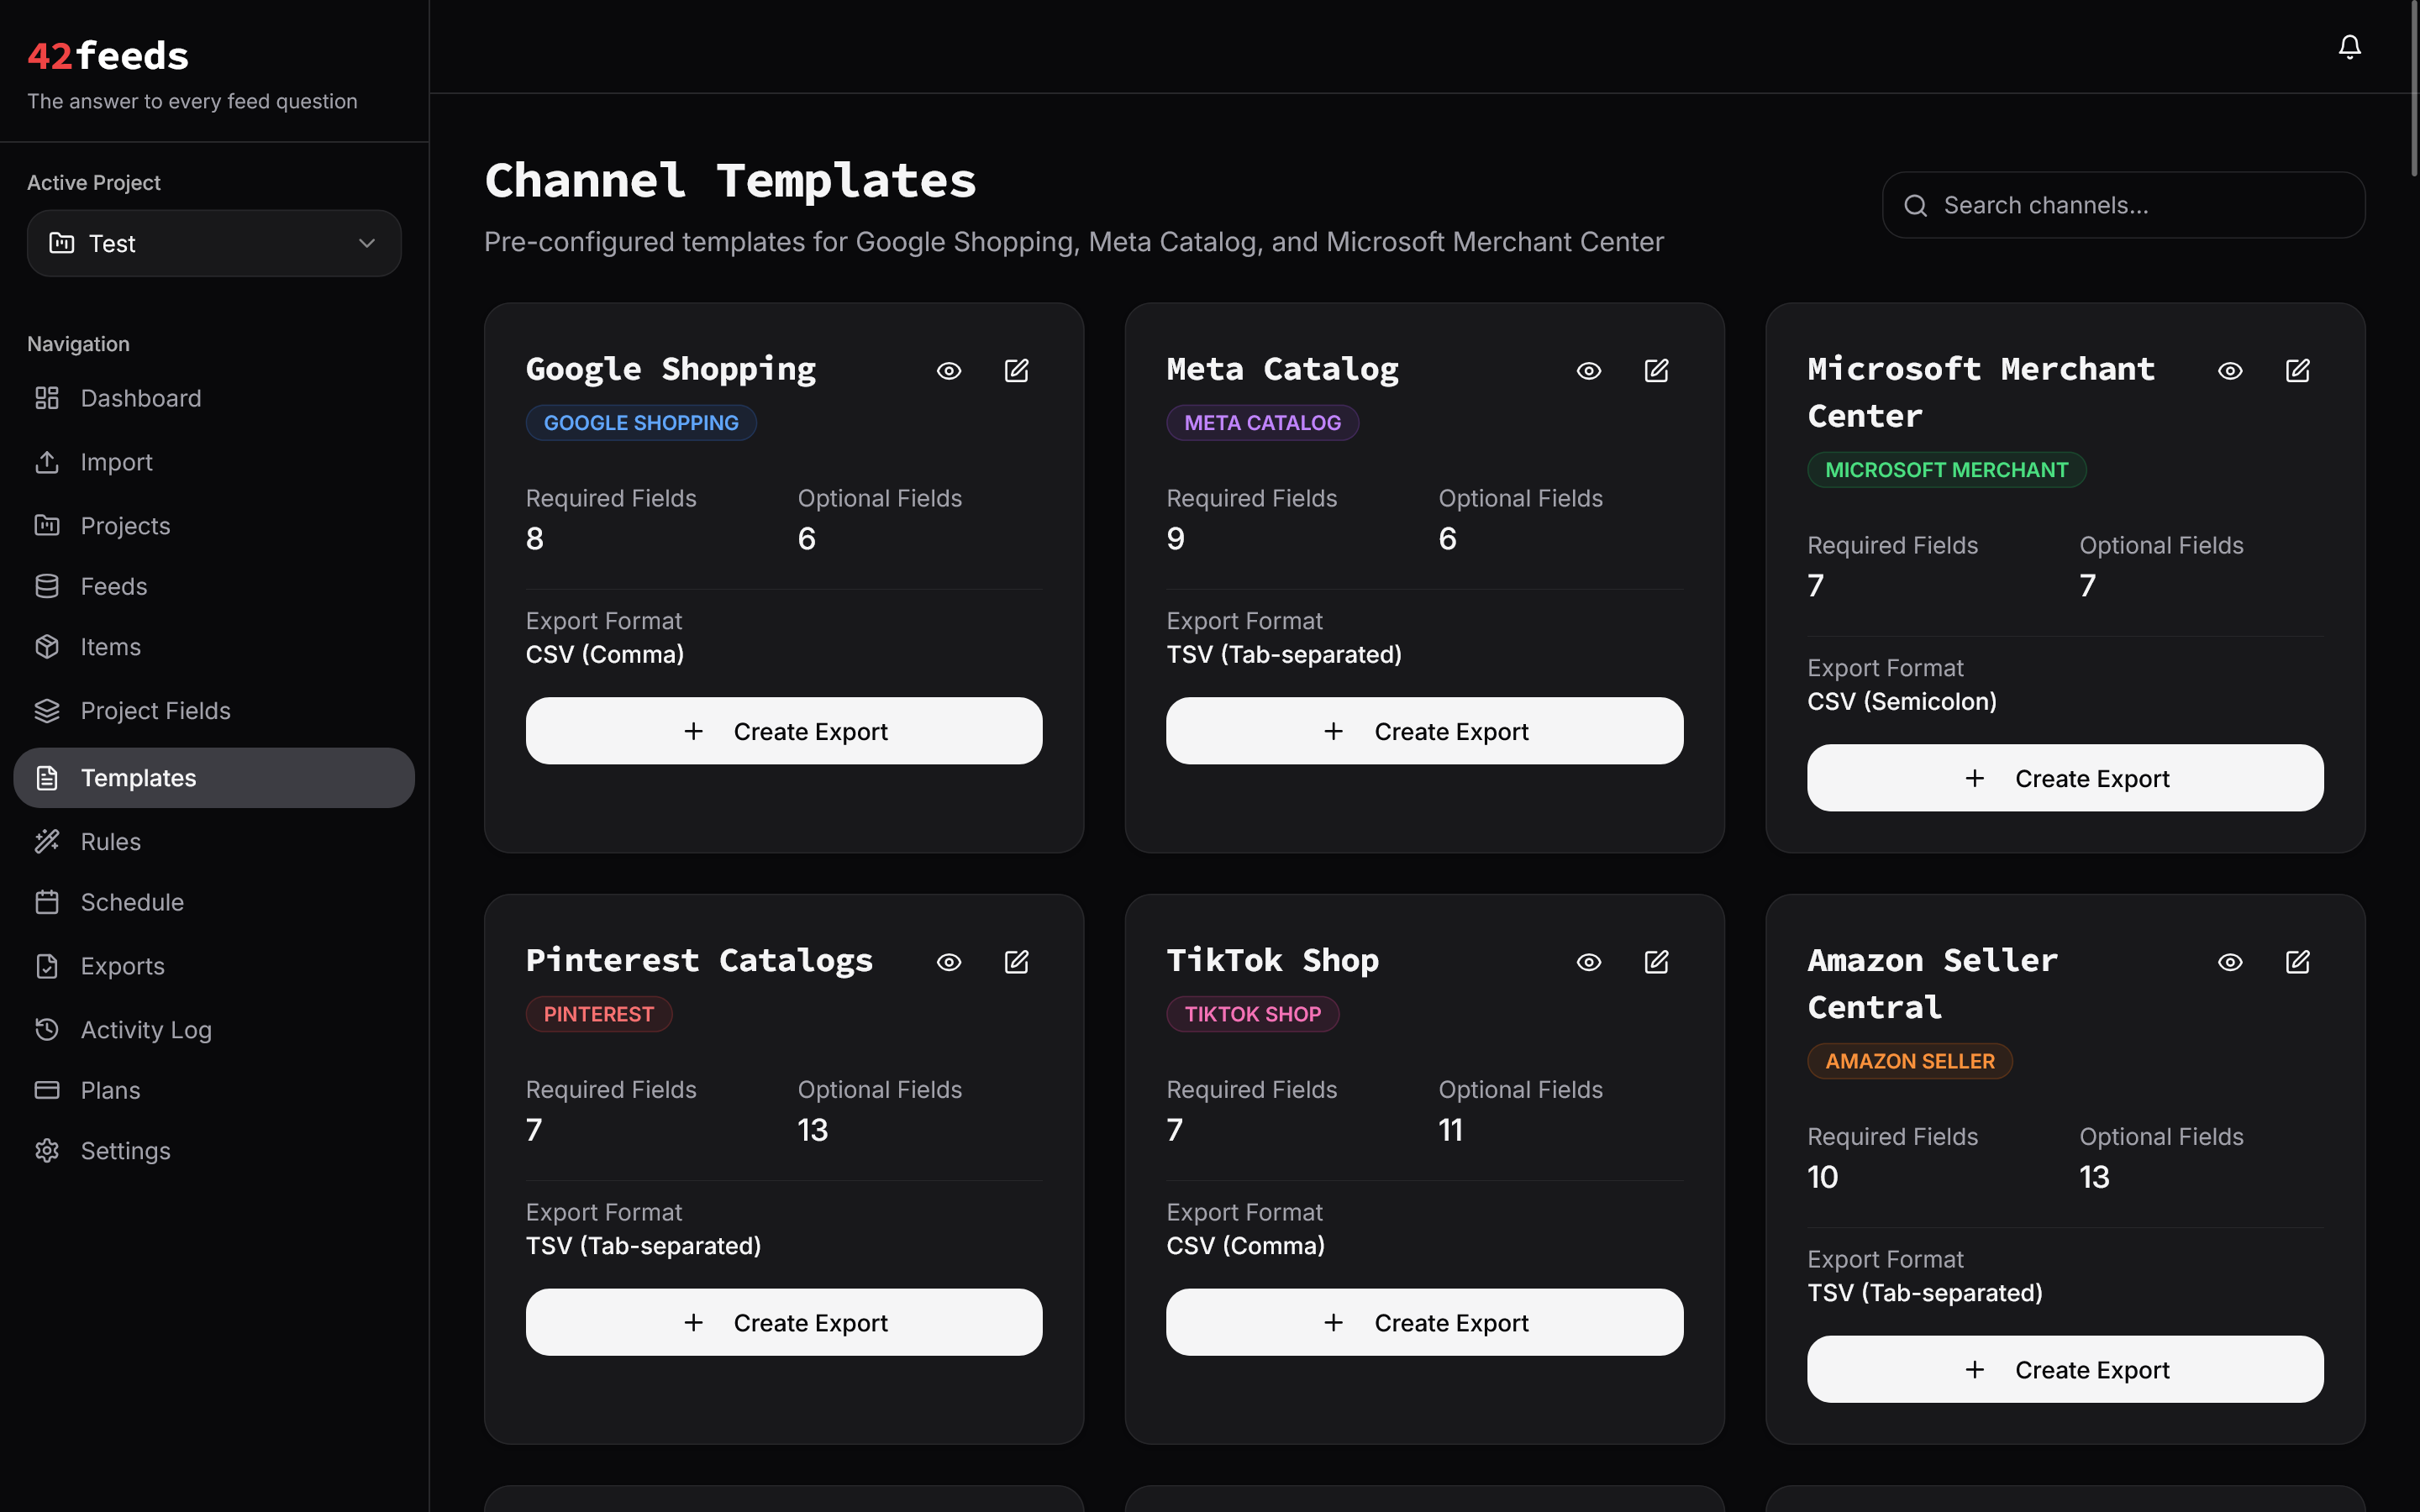This screenshot has height=1512, width=2420.
Task: Click the Items navigation icon
Action: click(47, 647)
